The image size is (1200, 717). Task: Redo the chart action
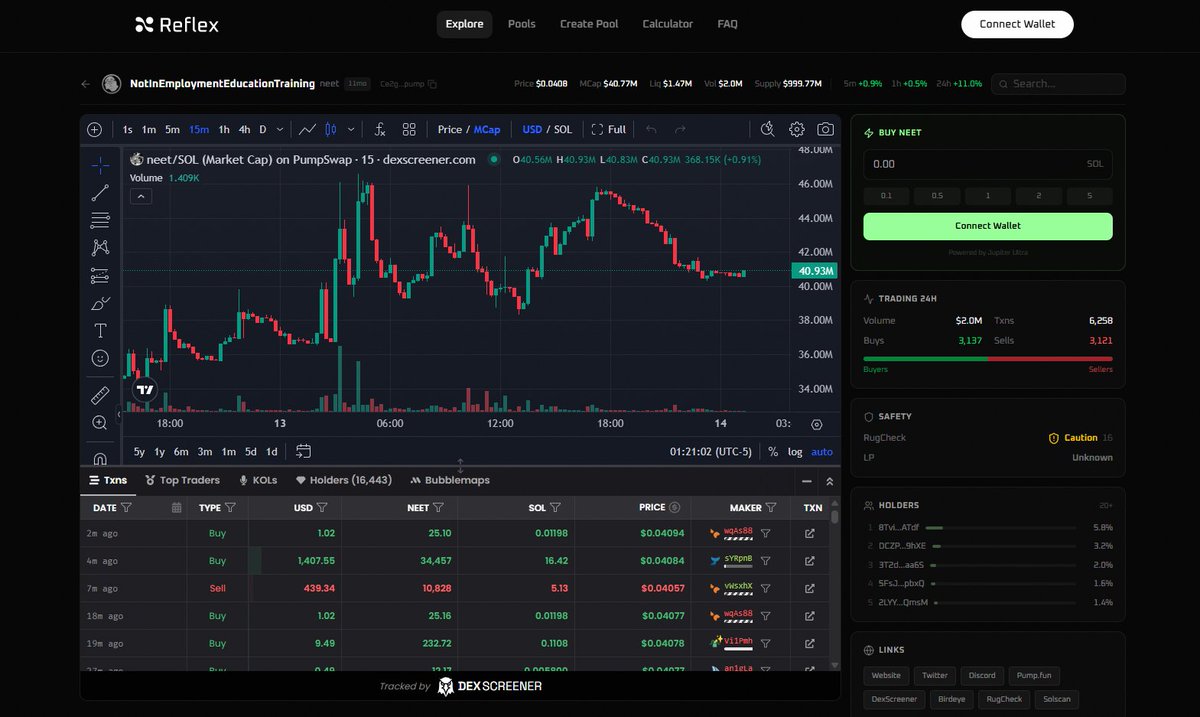[680, 129]
